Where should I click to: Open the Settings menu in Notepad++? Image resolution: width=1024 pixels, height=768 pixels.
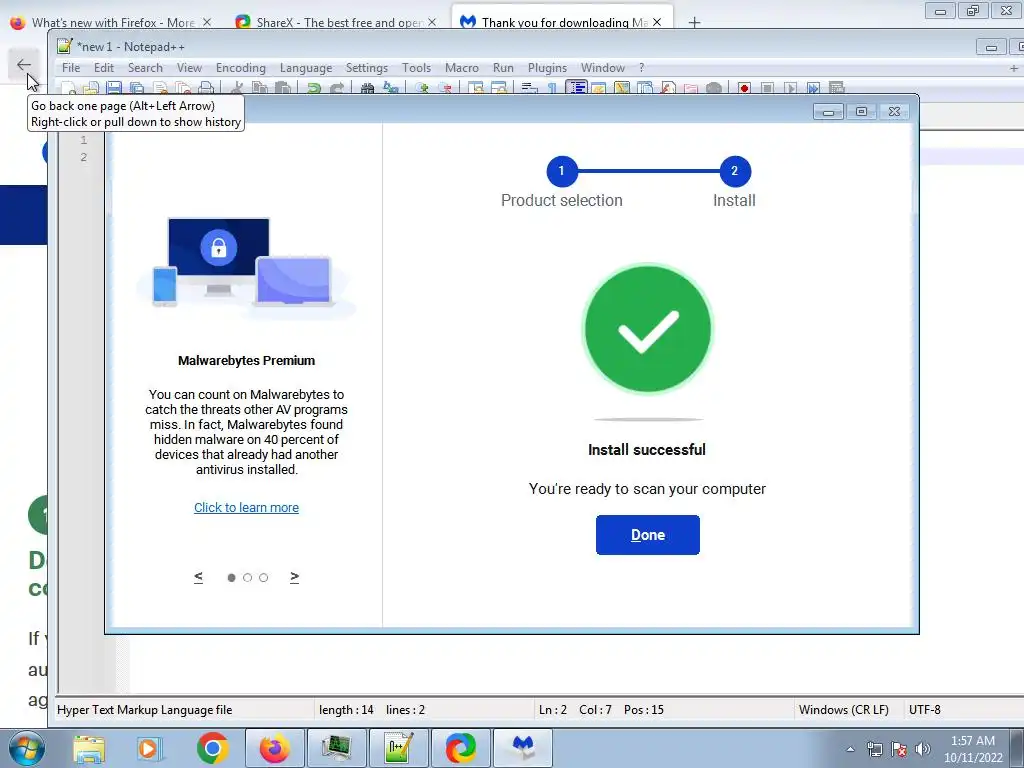pyautogui.click(x=366, y=68)
